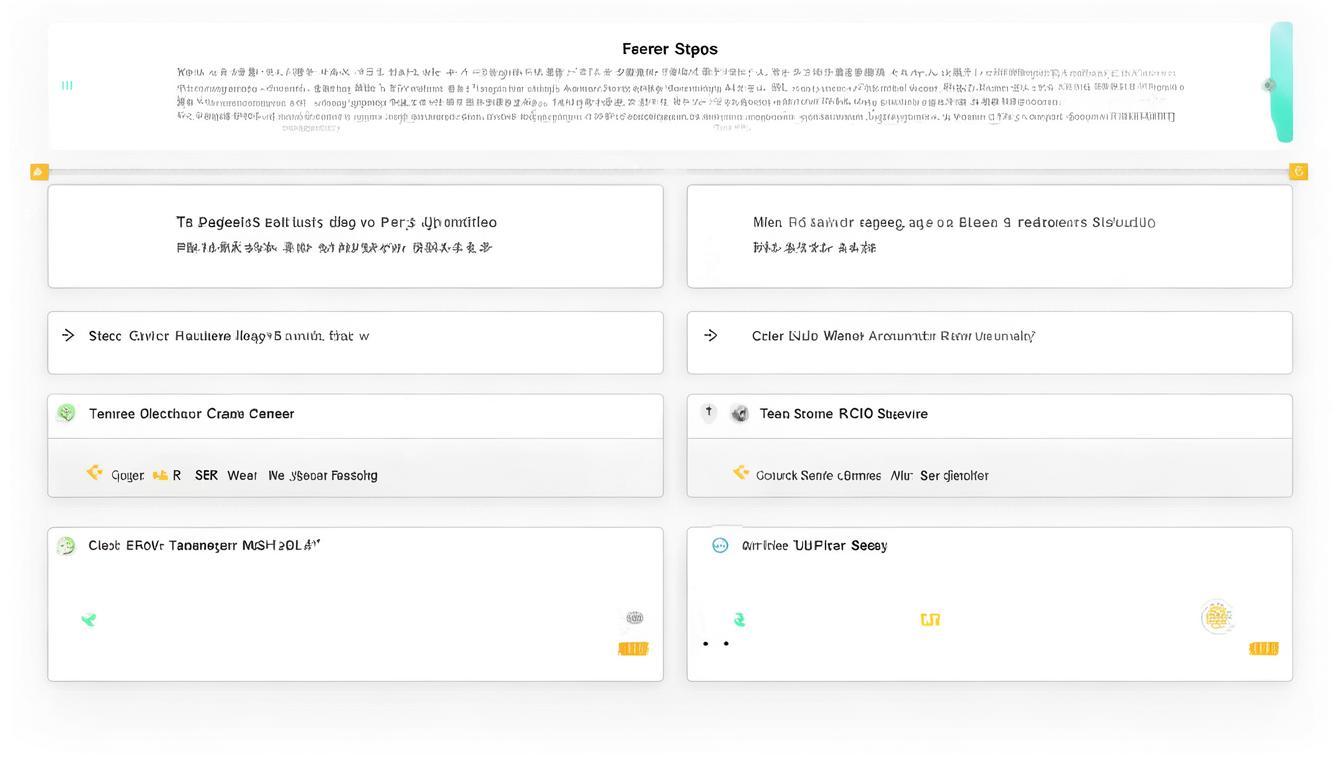Image resolution: width=1344 pixels, height=768 pixels.
Task: Select SER in the card footer menu
Action: coord(207,475)
